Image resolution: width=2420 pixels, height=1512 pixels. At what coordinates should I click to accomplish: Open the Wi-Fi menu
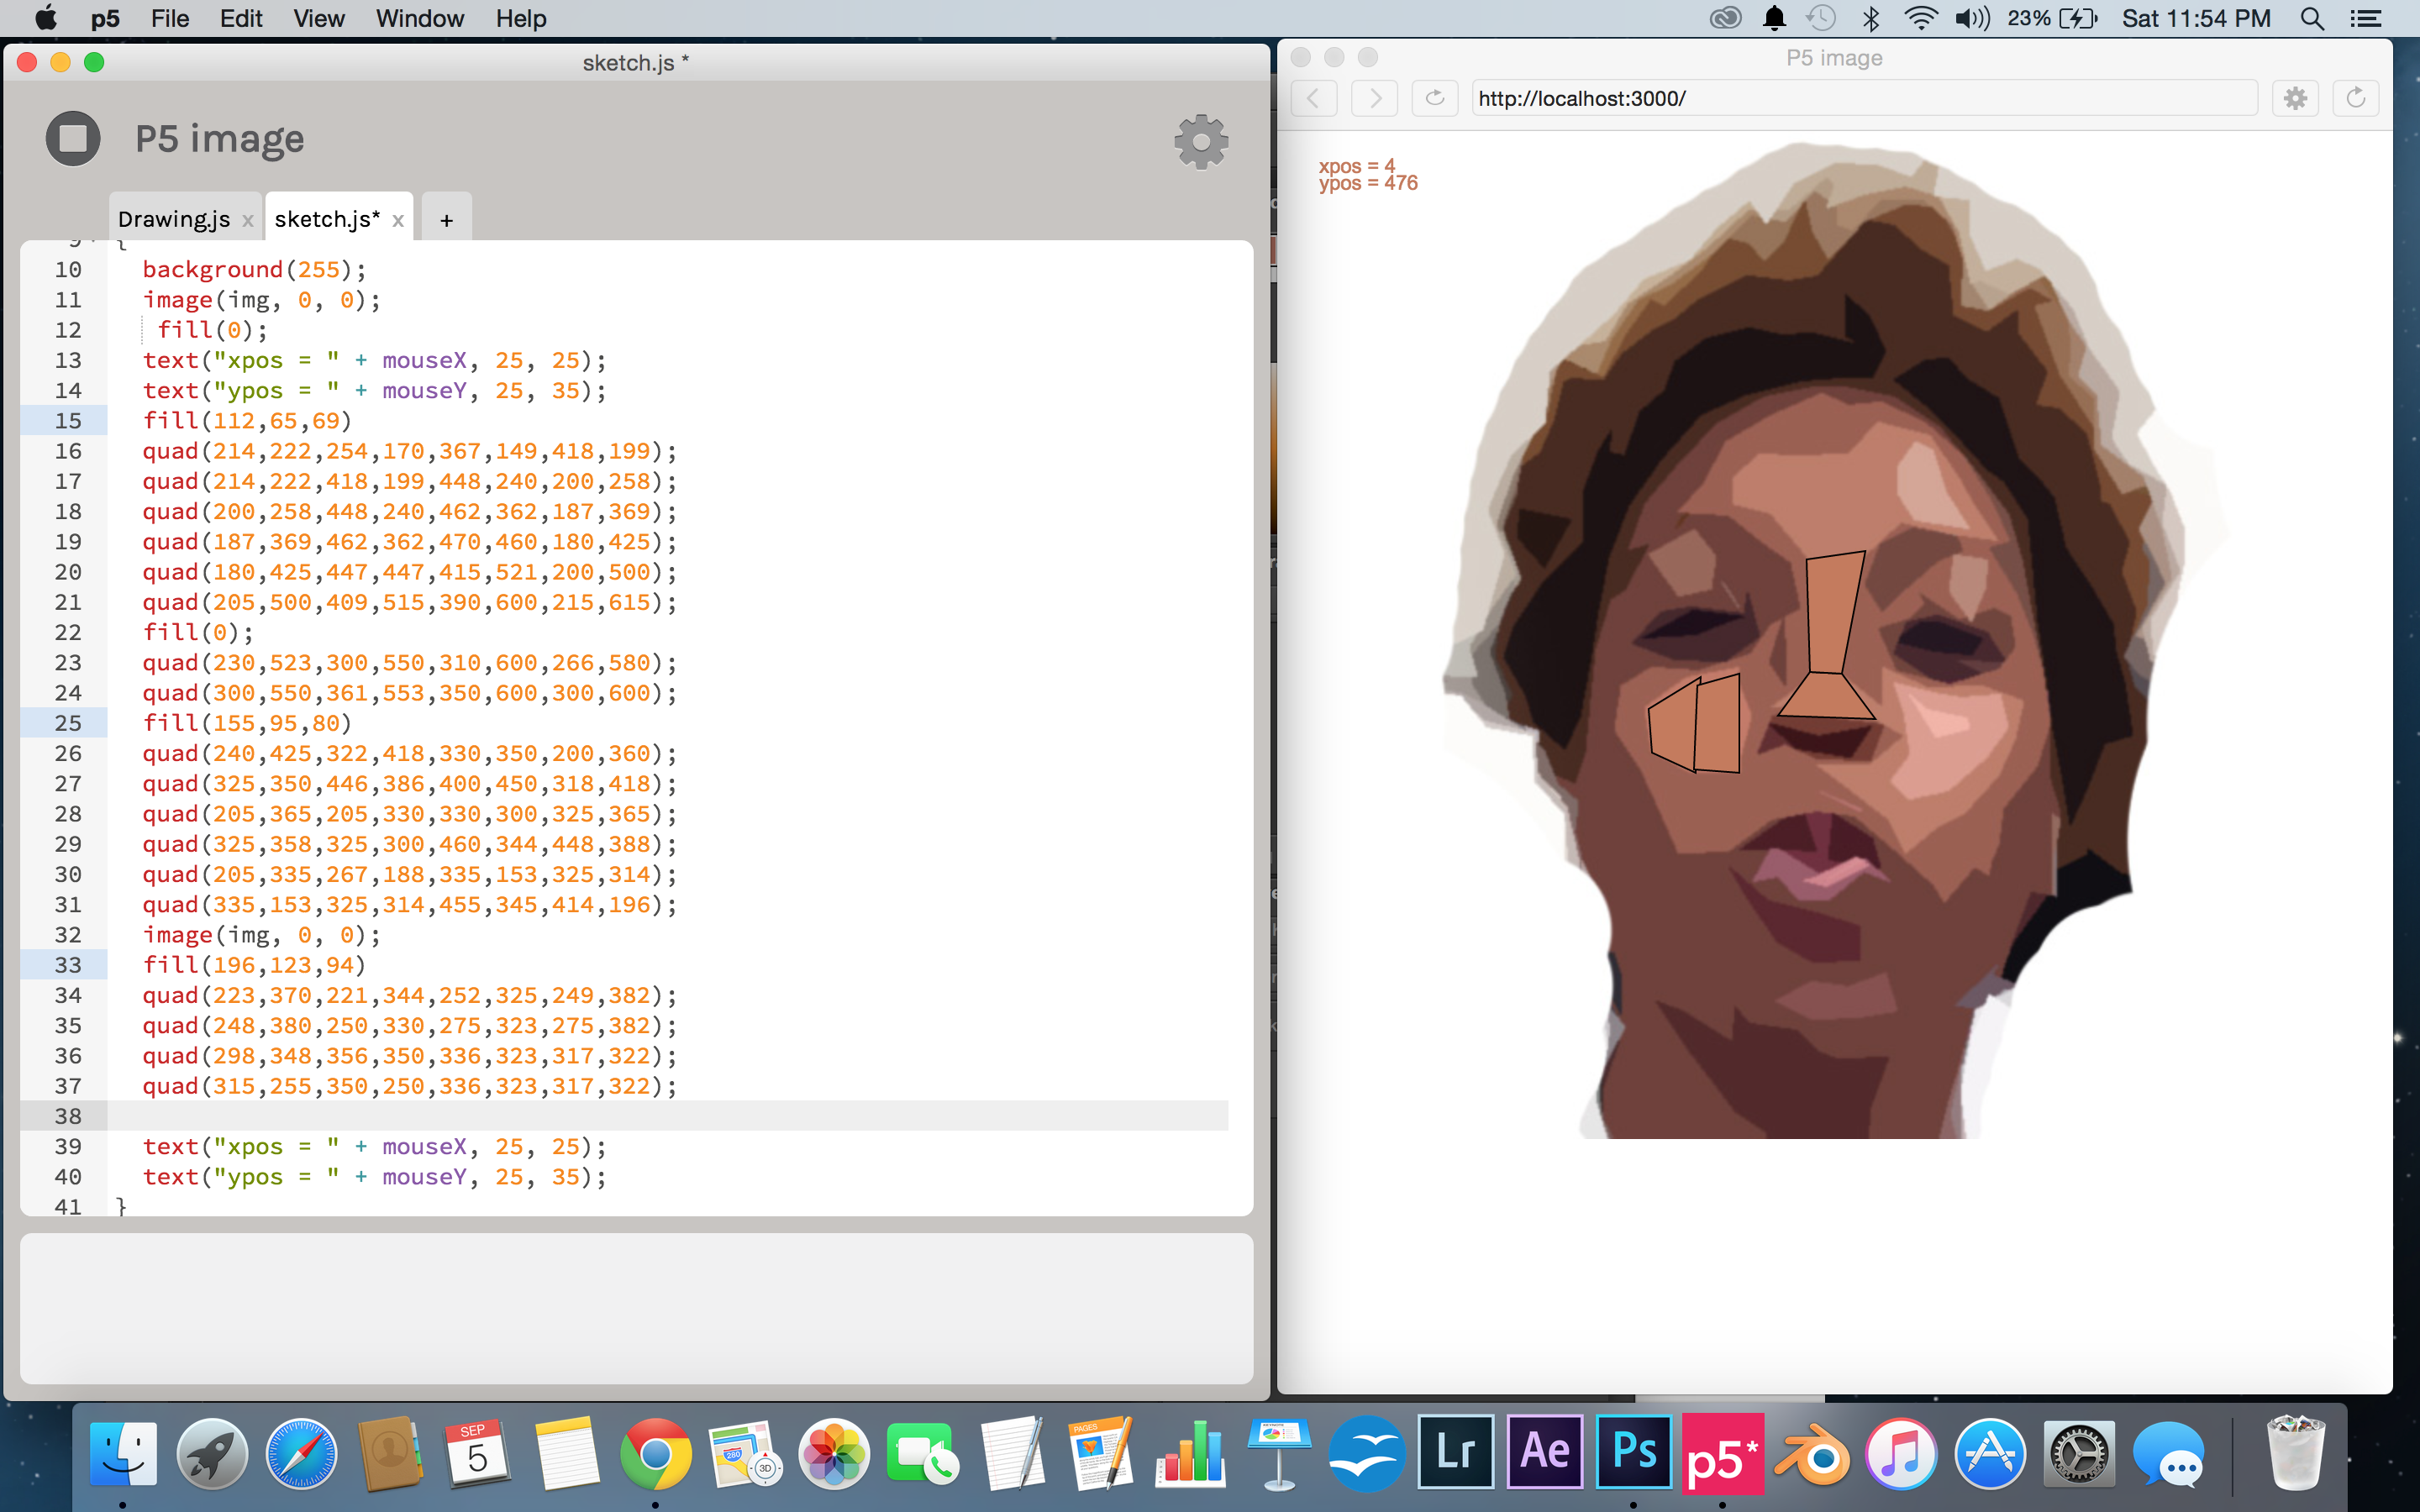pyautogui.click(x=1920, y=18)
